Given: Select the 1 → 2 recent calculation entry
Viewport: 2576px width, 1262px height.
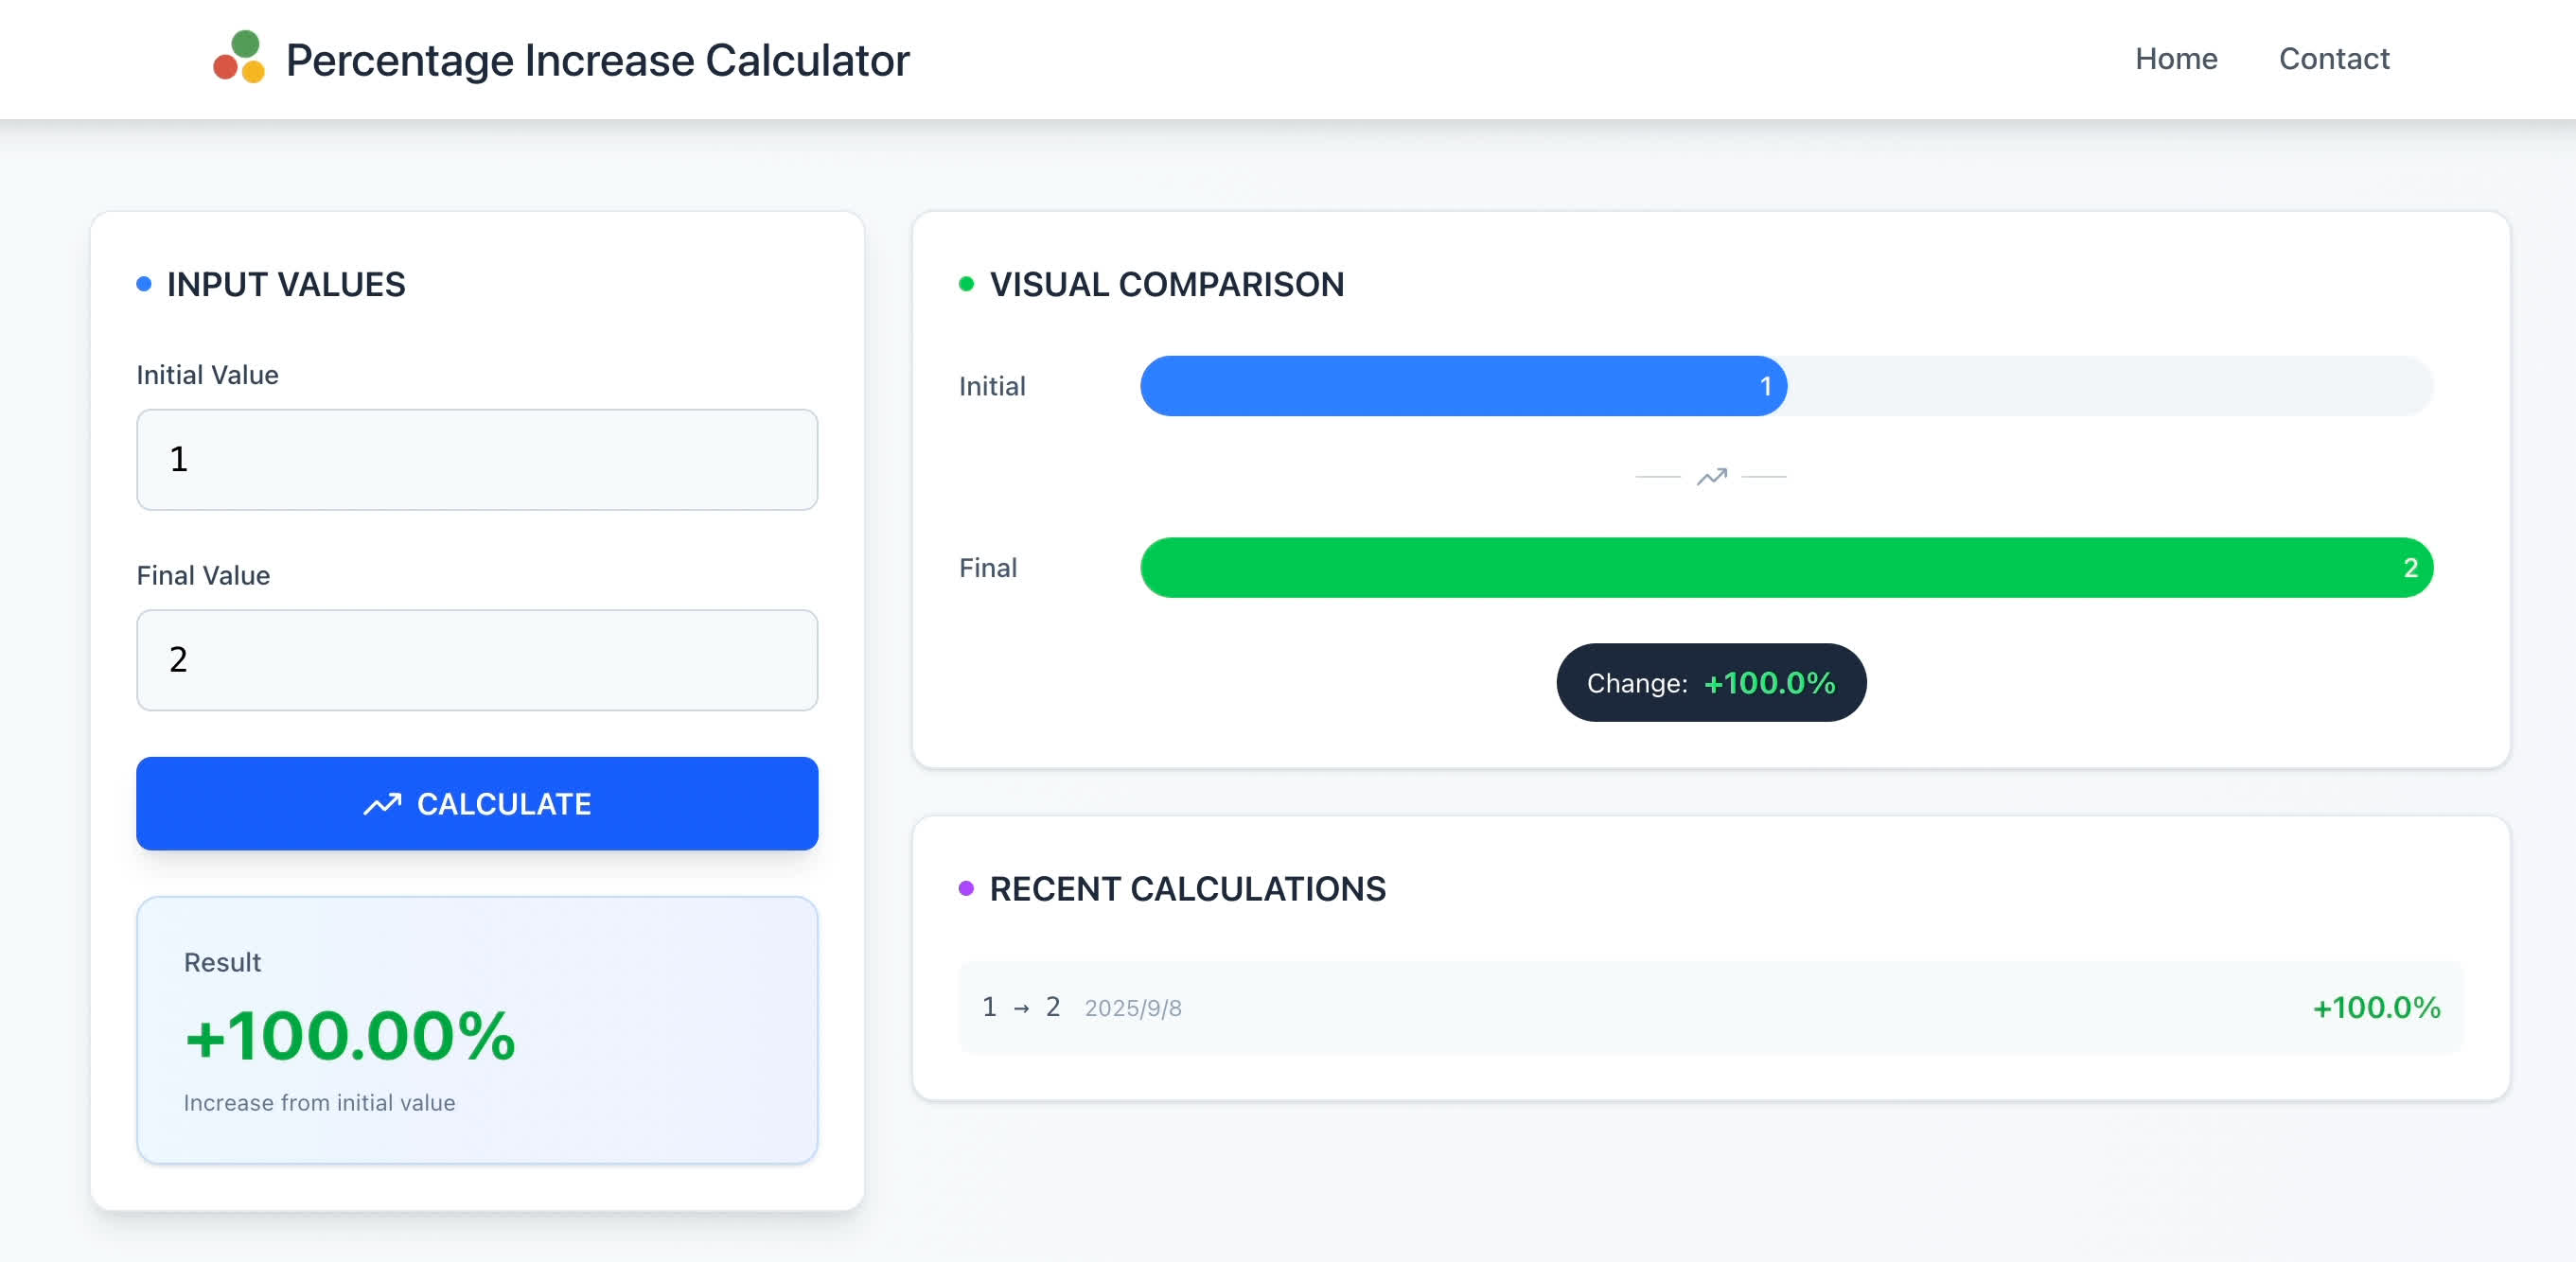Looking at the screenshot, I should click(x=1710, y=1007).
